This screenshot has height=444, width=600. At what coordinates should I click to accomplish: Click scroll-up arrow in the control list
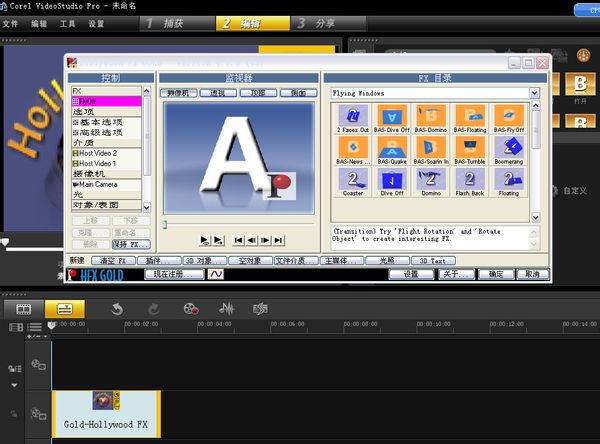147,91
